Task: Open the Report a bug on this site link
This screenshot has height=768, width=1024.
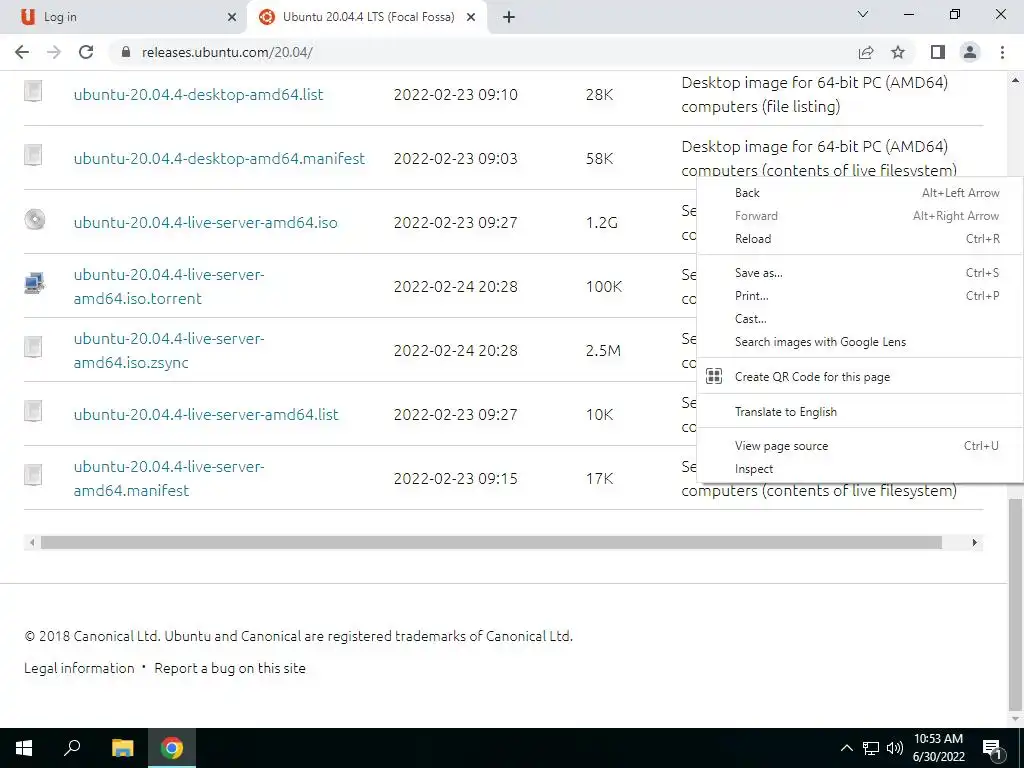Action: coord(230,668)
